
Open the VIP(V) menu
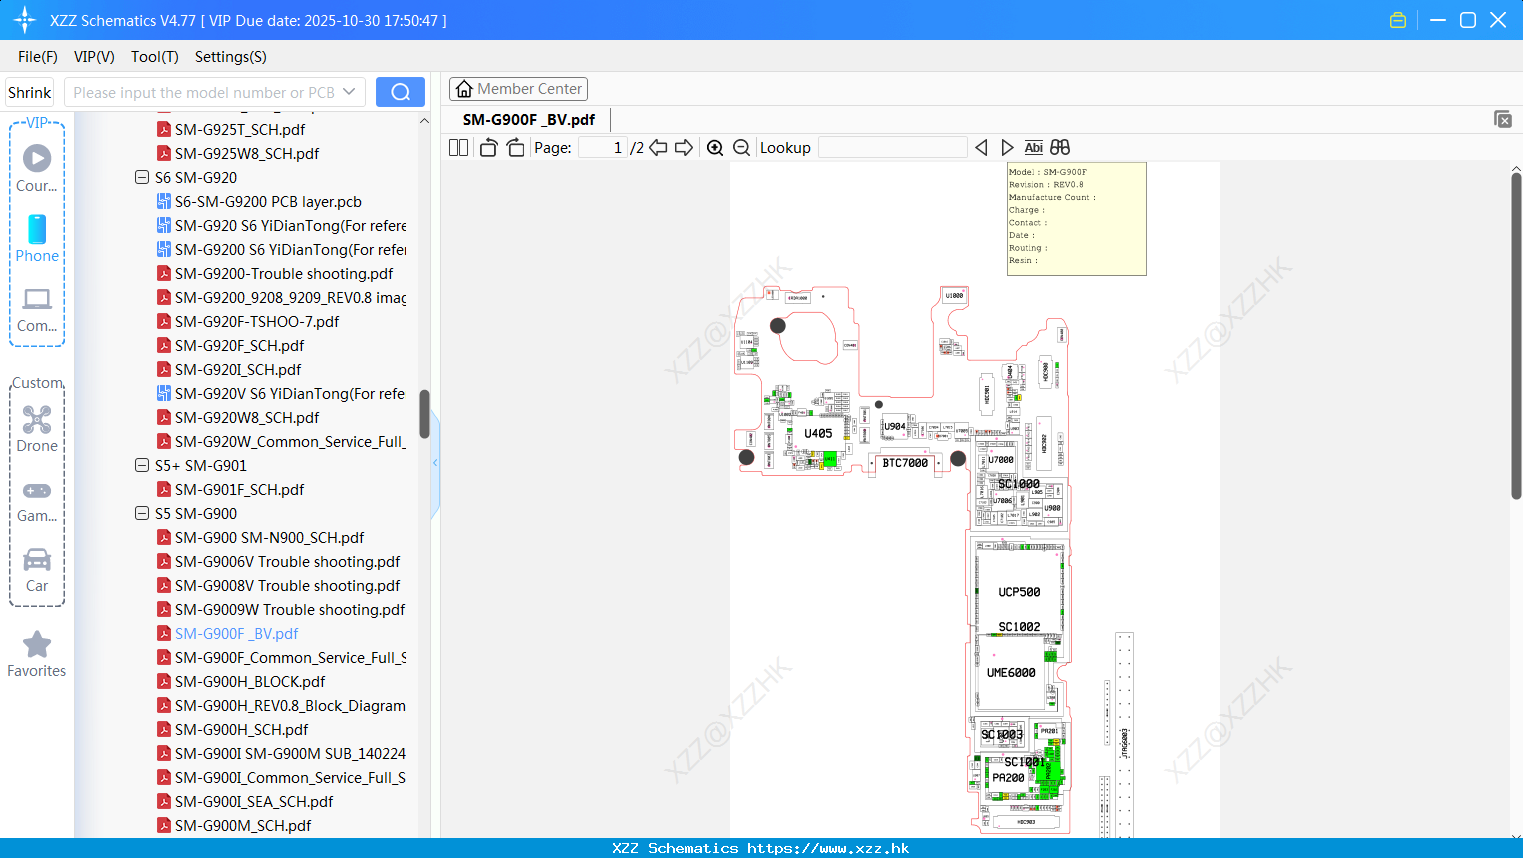click(x=94, y=57)
